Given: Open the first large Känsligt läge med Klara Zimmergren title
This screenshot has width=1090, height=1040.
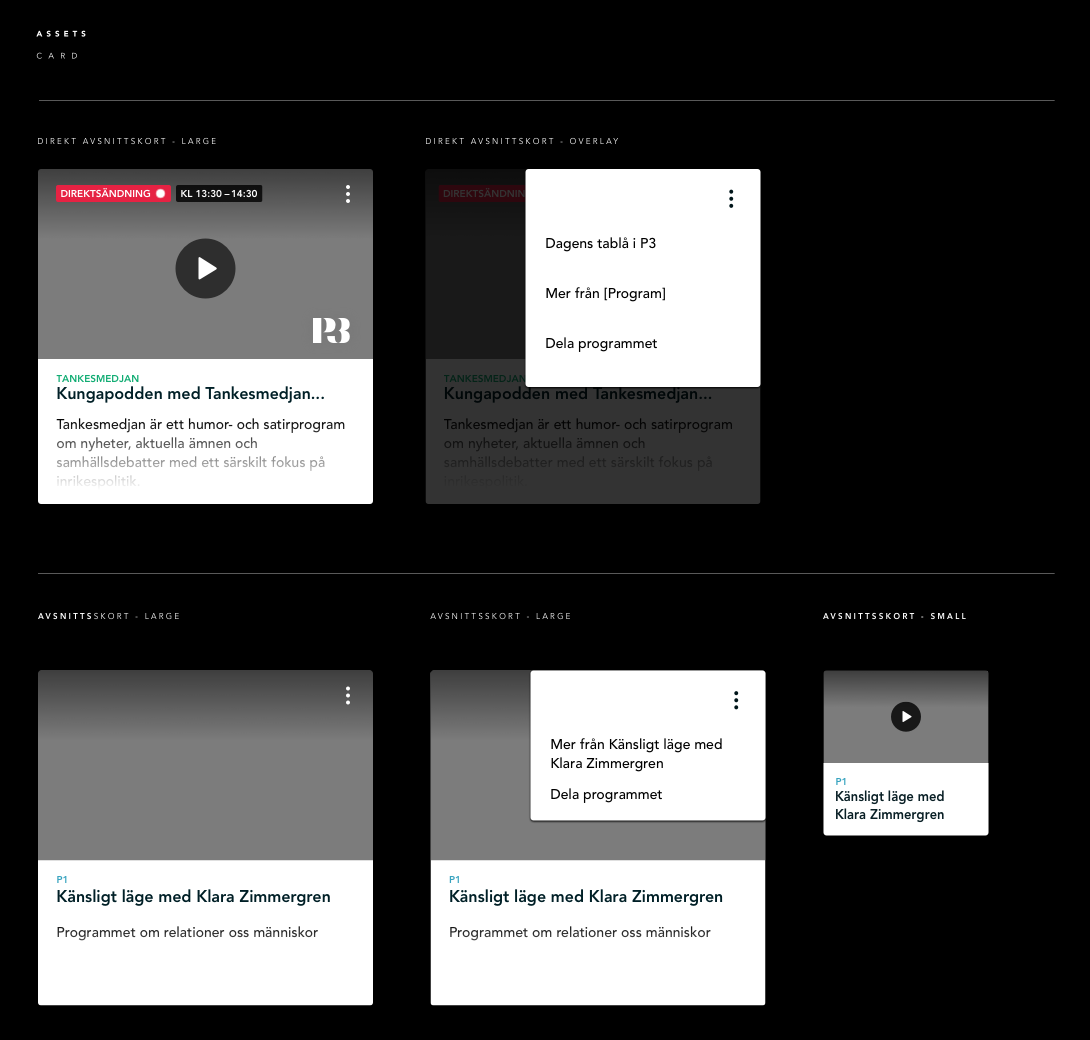Looking at the screenshot, I should point(193,897).
